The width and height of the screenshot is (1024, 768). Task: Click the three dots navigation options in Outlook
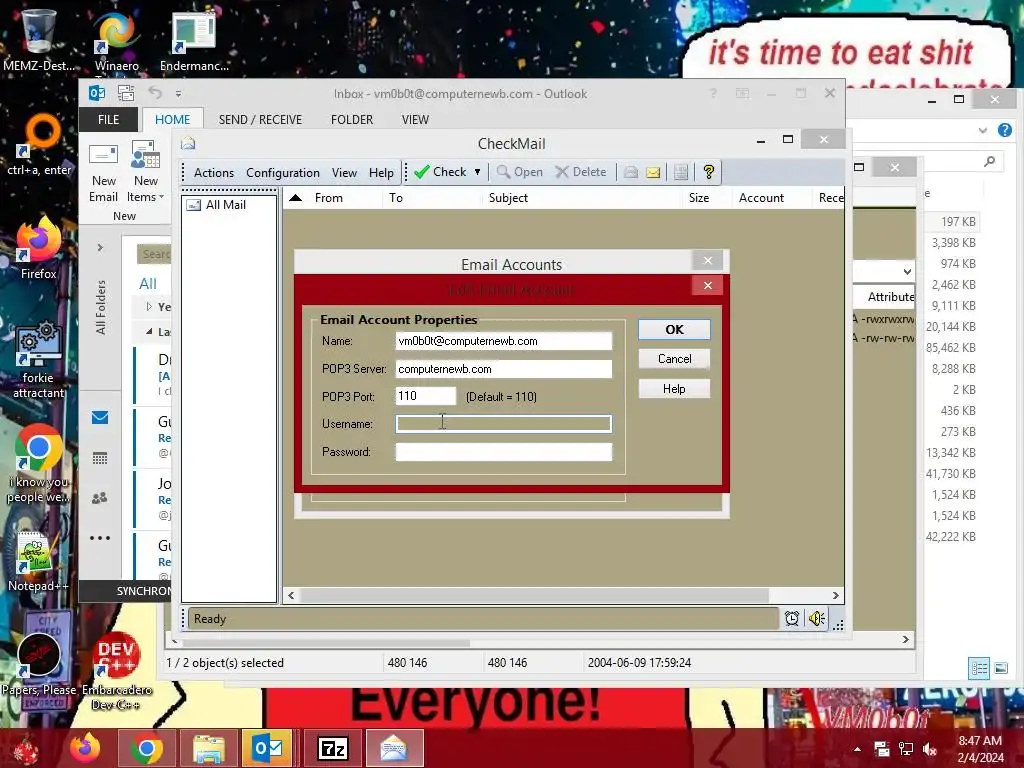click(x=100, y=538)
